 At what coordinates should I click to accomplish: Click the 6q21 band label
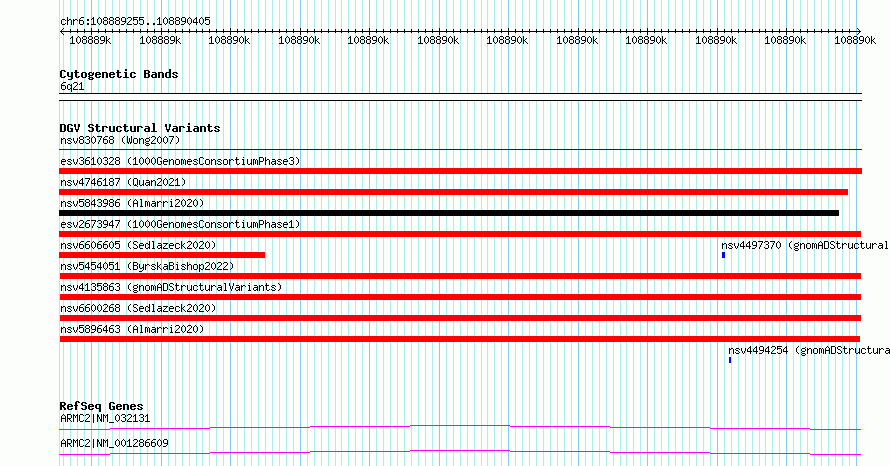coord(72,86)
